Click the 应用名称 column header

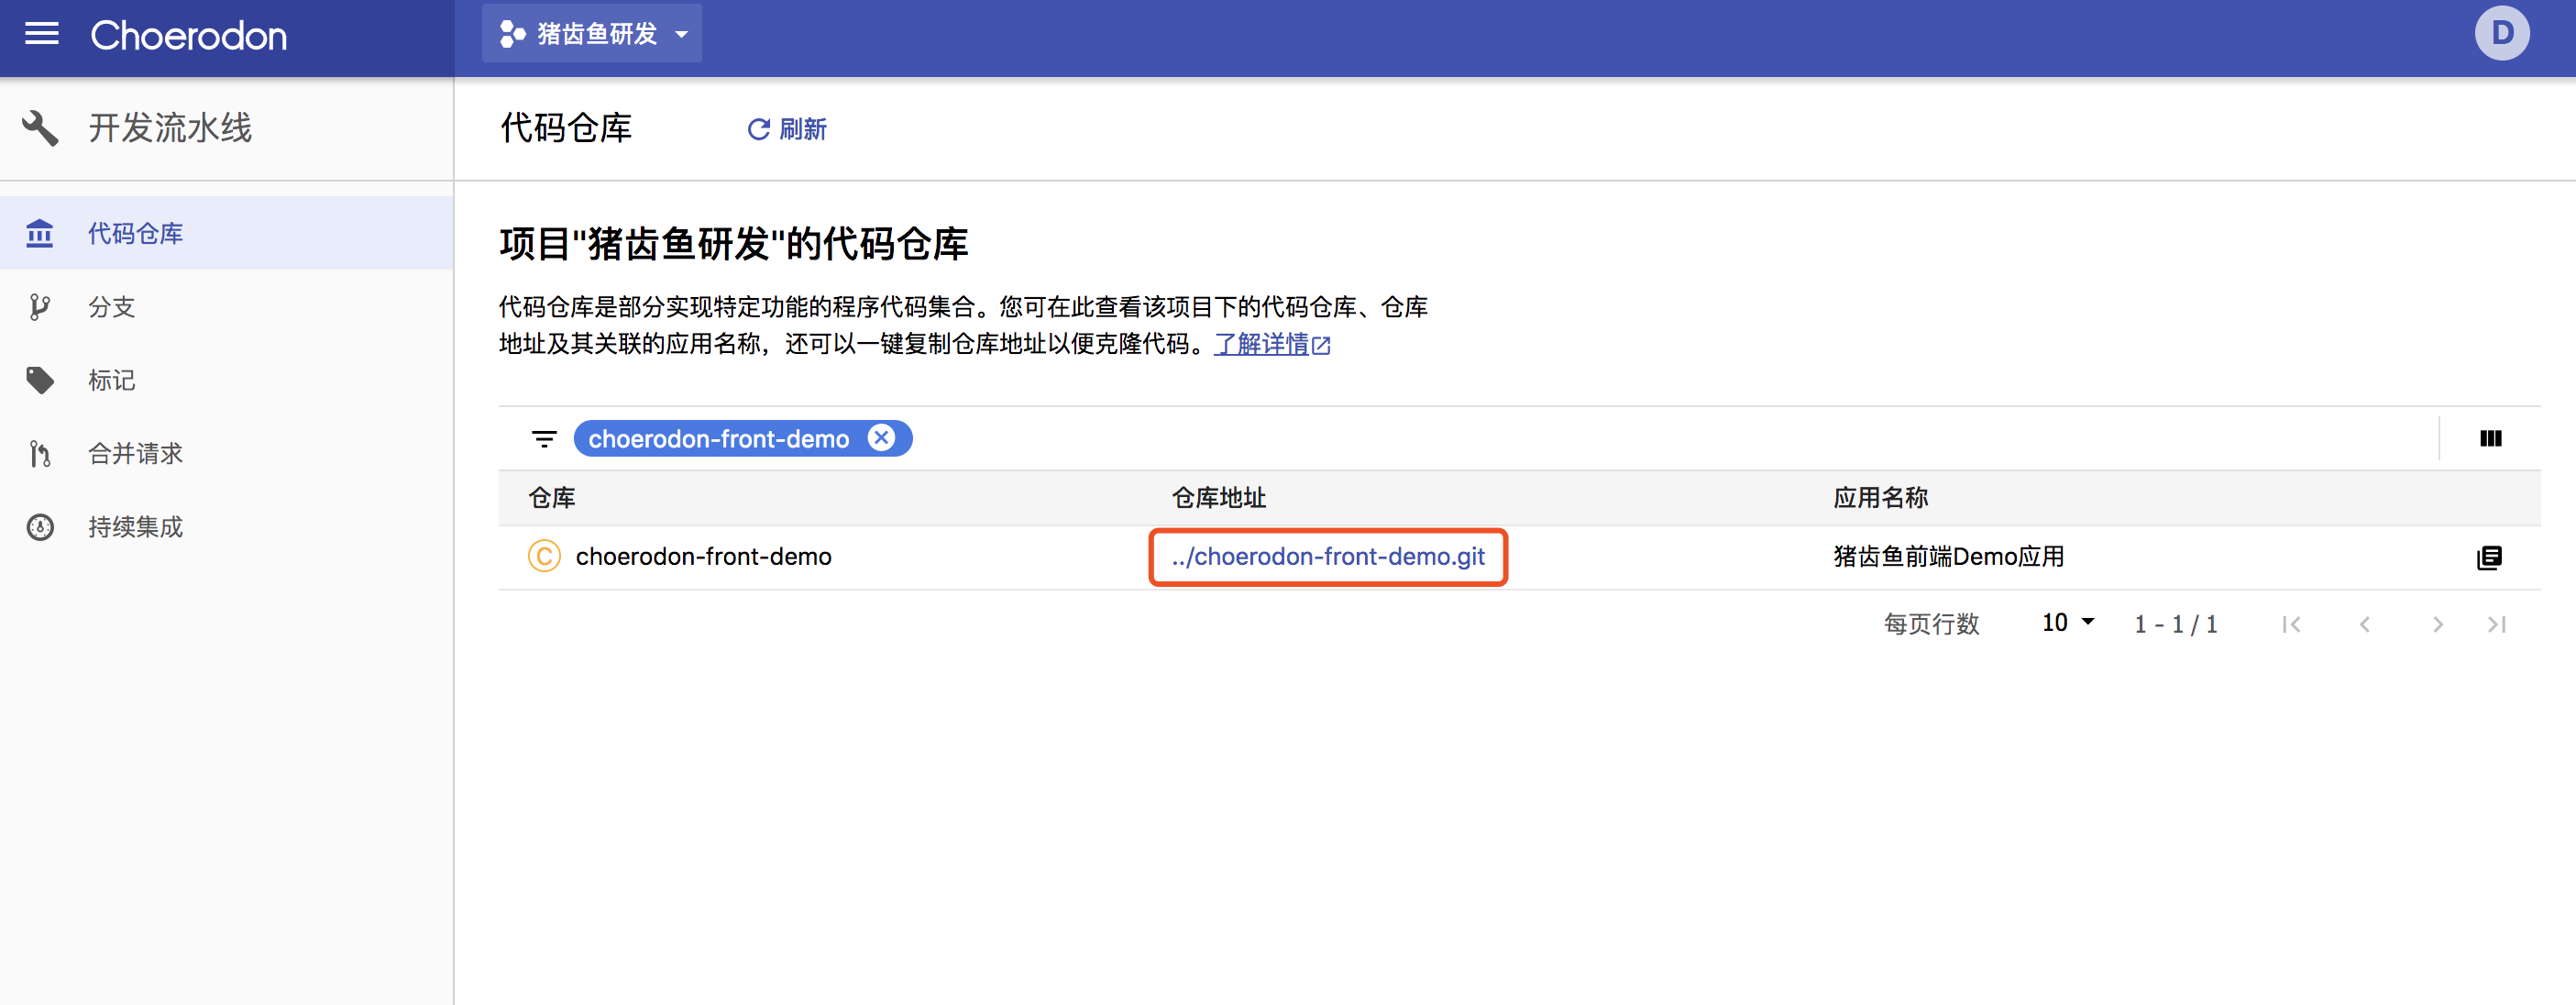click(1880, 497)
